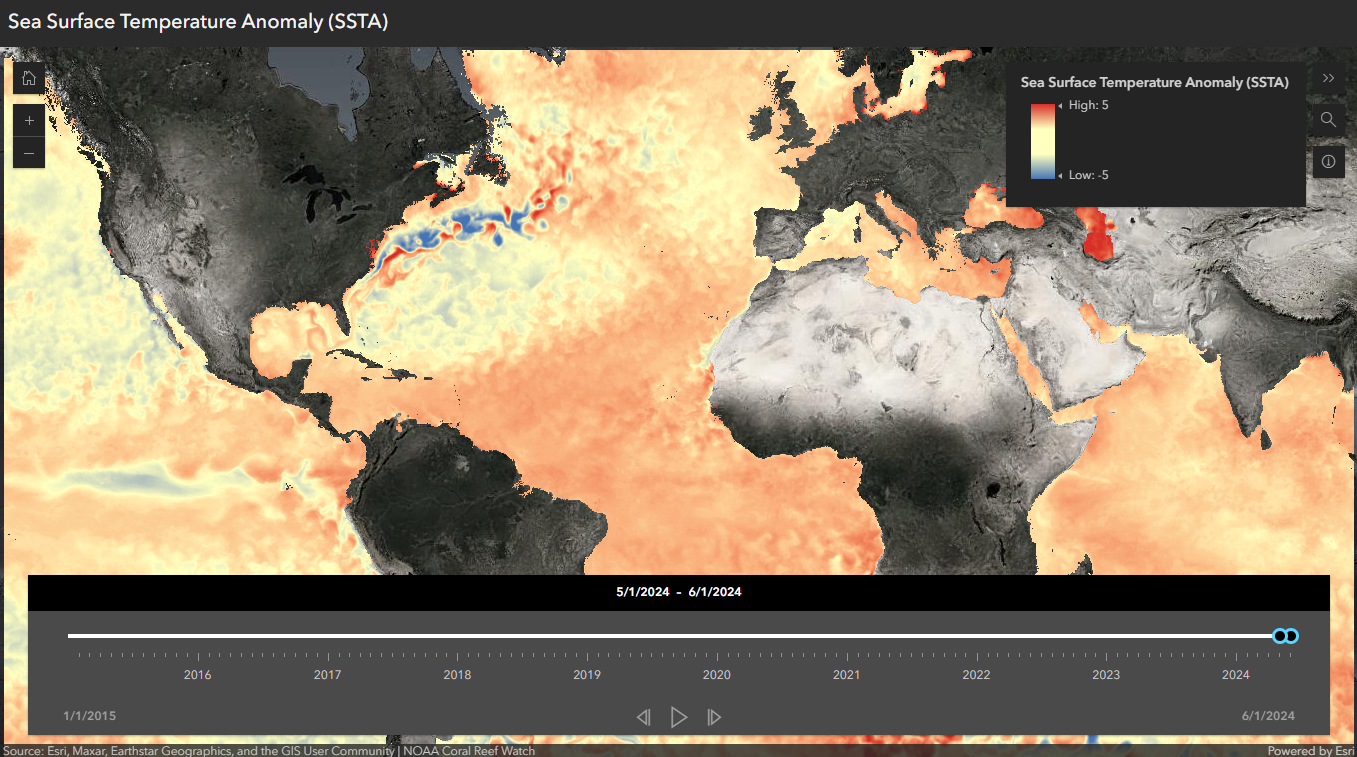Click the SSTA legend color ramp
This screenshot has width=1357, height=757.
pos(1042,140)
